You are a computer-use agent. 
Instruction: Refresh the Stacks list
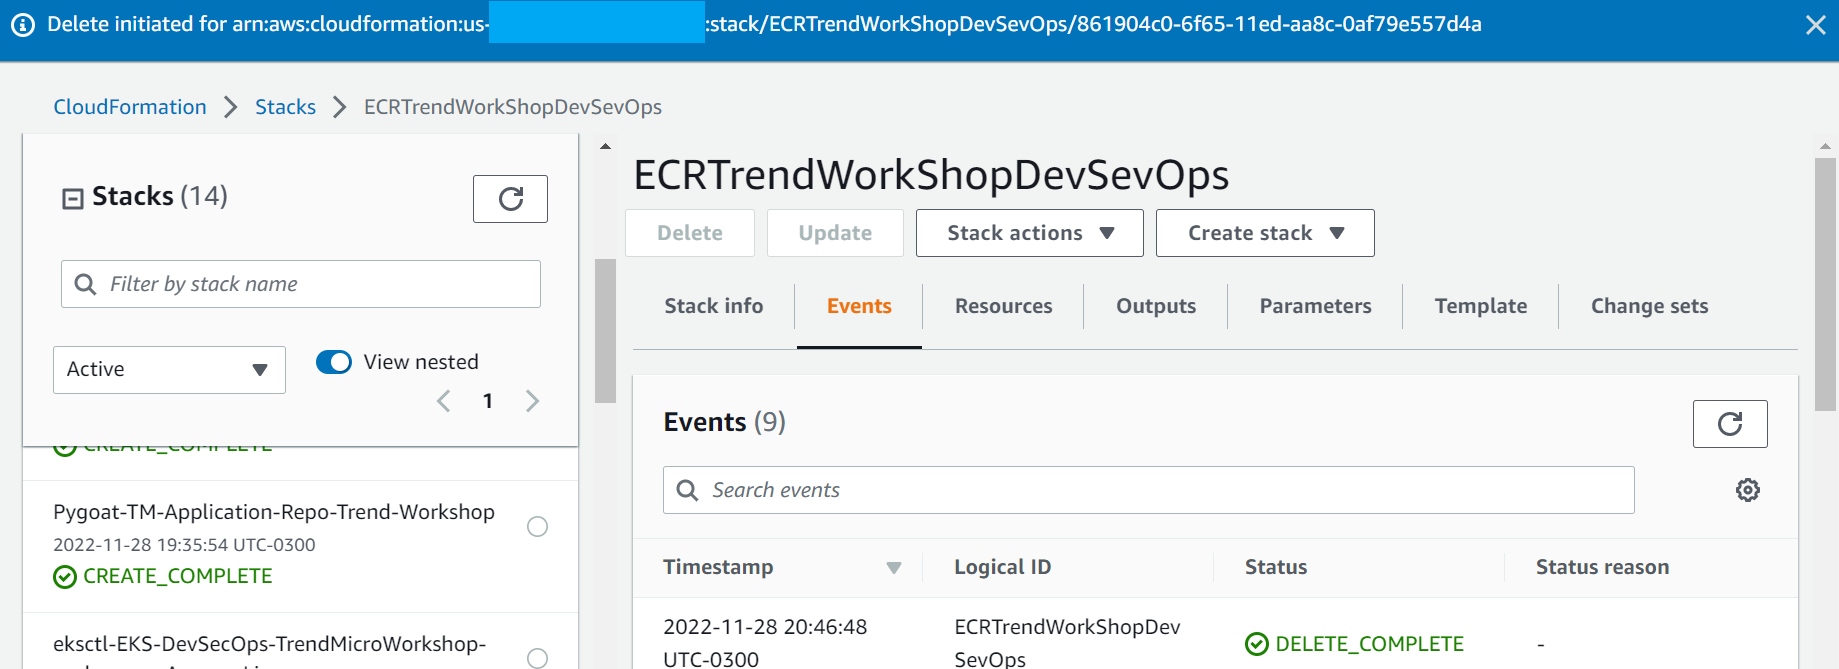coord(510,198)
